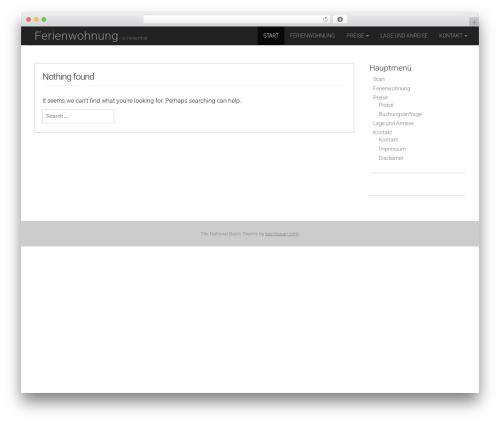Open Start link in Hauptmenü sidebar

coord(379,79)
